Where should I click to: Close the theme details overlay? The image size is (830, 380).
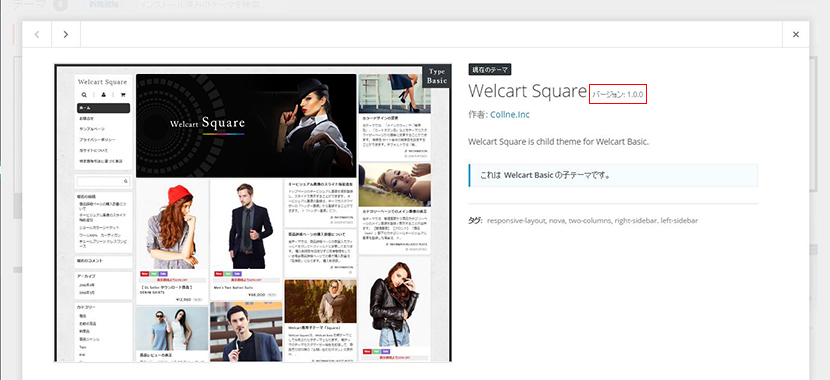[796, 34]
